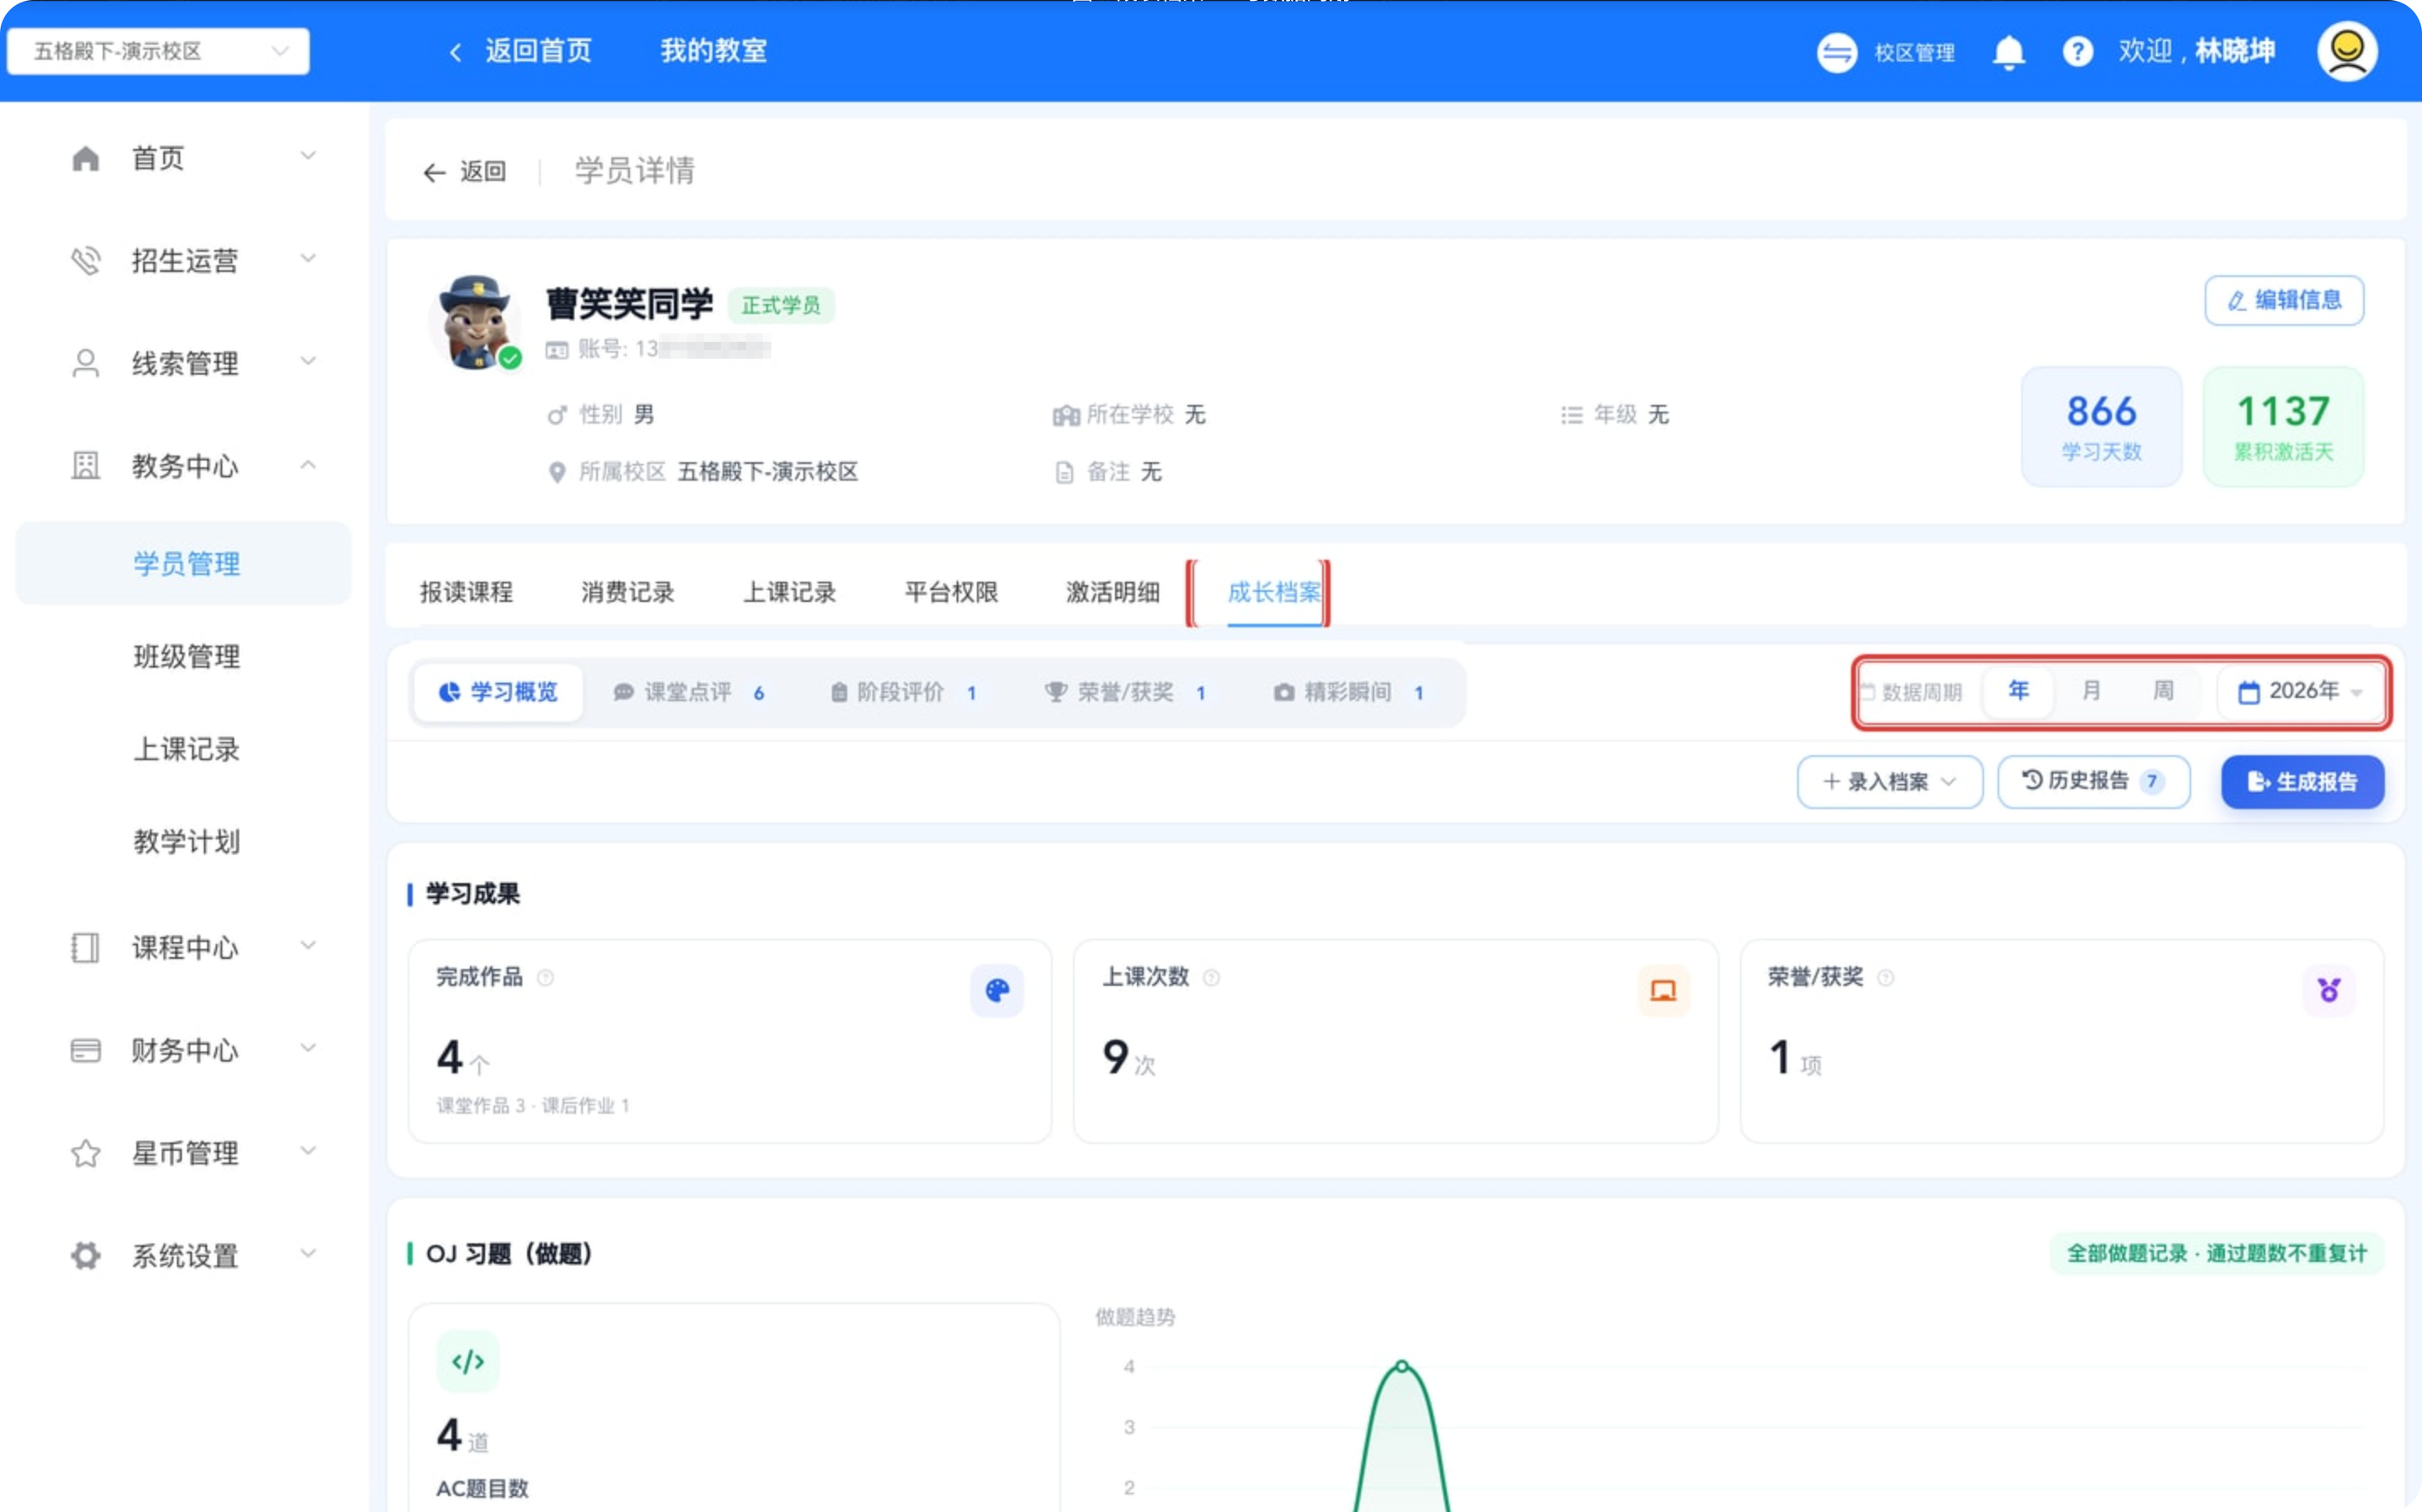Screen dimensions: 2422x1512
Task: Click the orange laptop icon on 上课次数 card
Action: coord(1663,990)
